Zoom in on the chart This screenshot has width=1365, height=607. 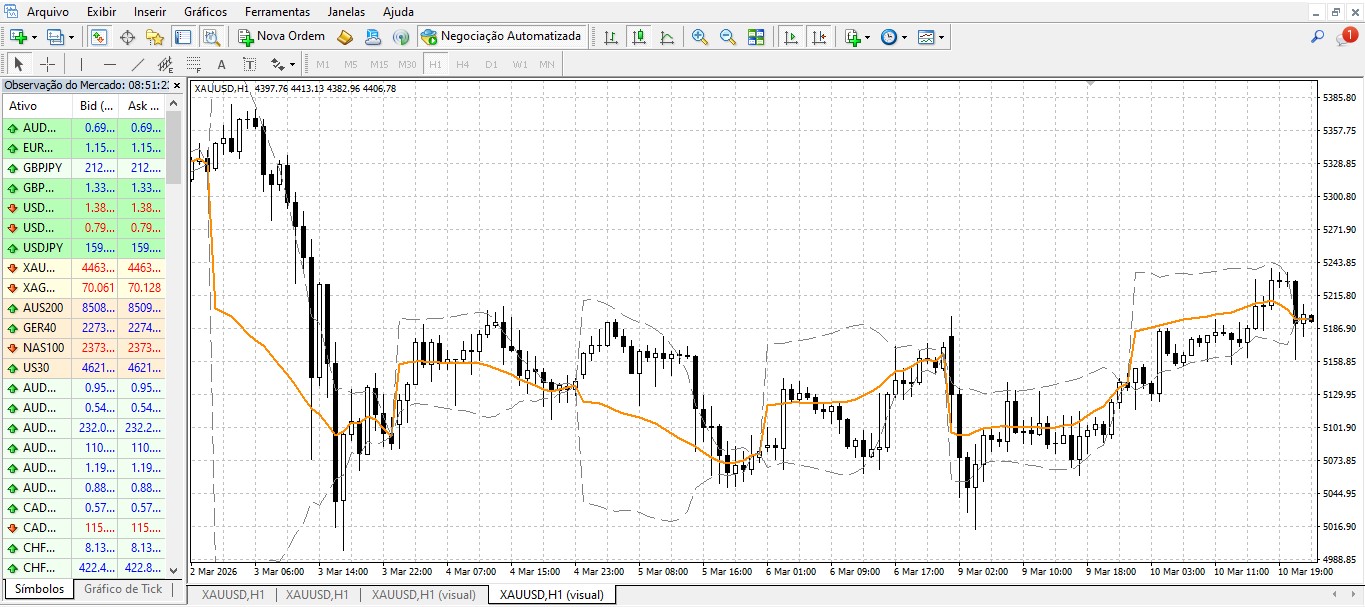click(x=700, y=37)
